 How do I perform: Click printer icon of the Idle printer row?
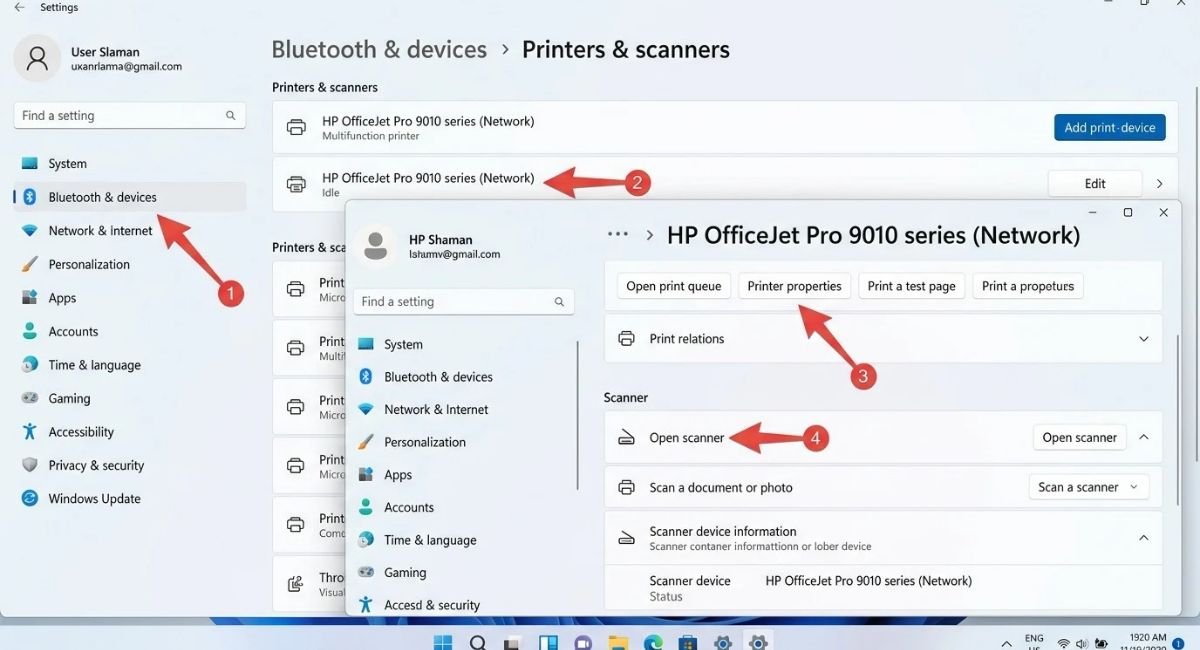click(297, 185)
